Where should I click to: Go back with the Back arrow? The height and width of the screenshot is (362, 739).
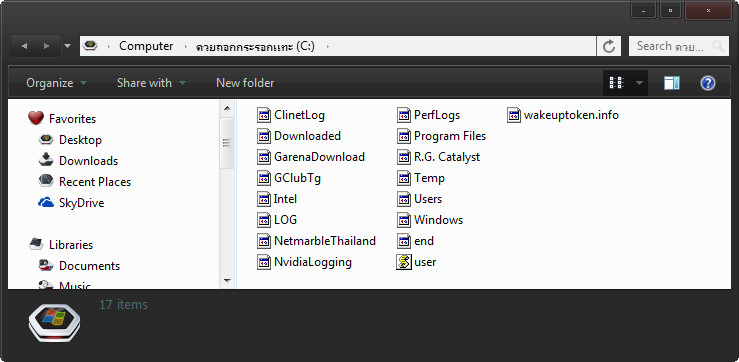click(x=24, y=46)
